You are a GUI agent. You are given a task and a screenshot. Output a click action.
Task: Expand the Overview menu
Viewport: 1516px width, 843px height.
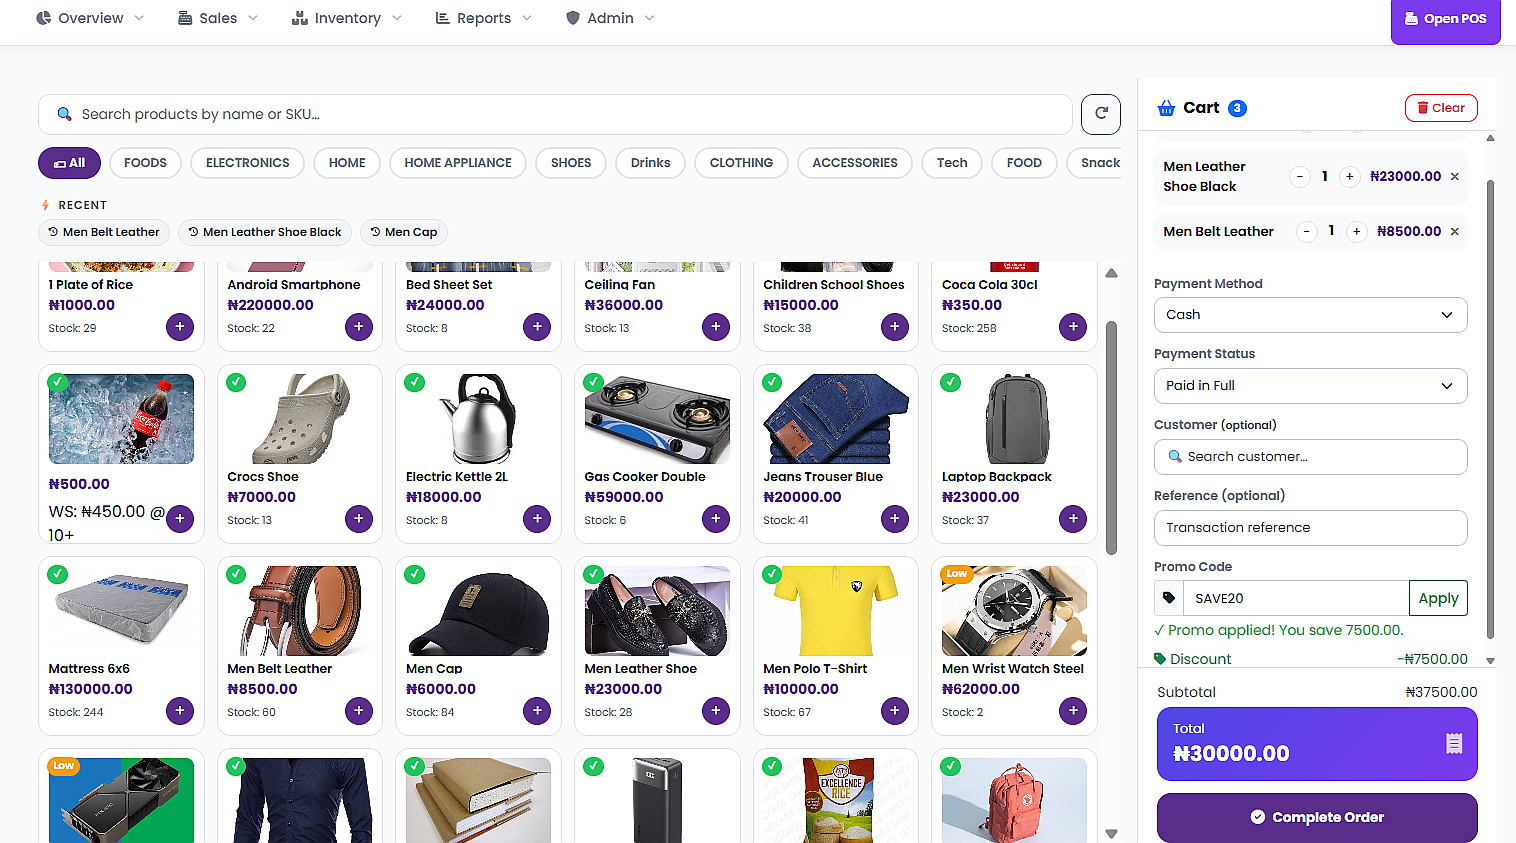click(90, 18)
